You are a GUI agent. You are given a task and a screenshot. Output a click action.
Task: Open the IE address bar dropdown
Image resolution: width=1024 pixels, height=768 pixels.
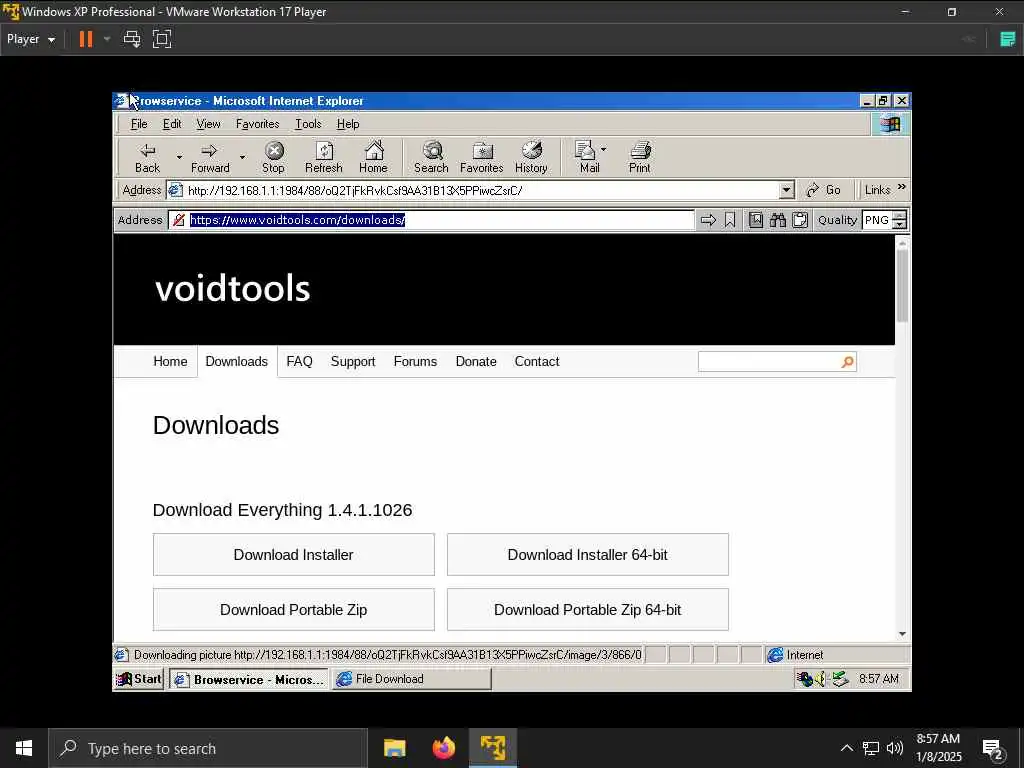(x=786, y=190)
